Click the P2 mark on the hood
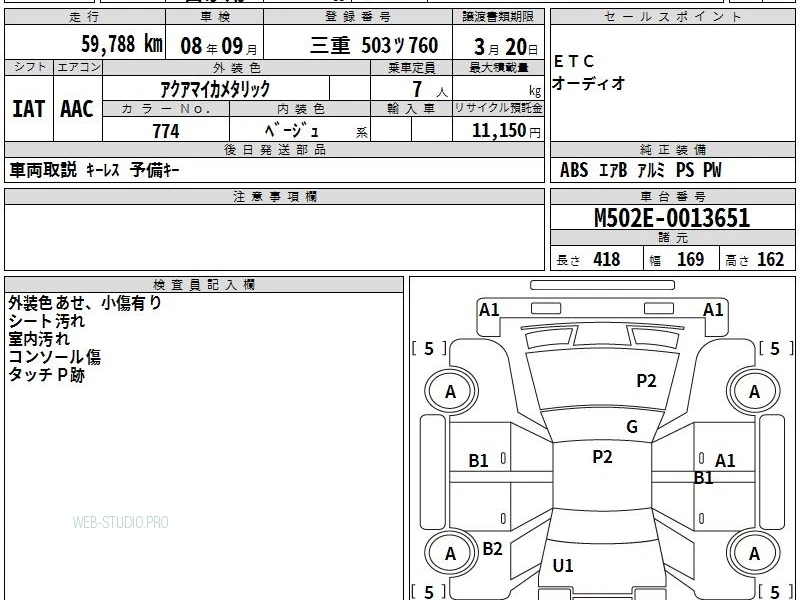The height and width of the screenshot is (600, 800). (646, 380)
